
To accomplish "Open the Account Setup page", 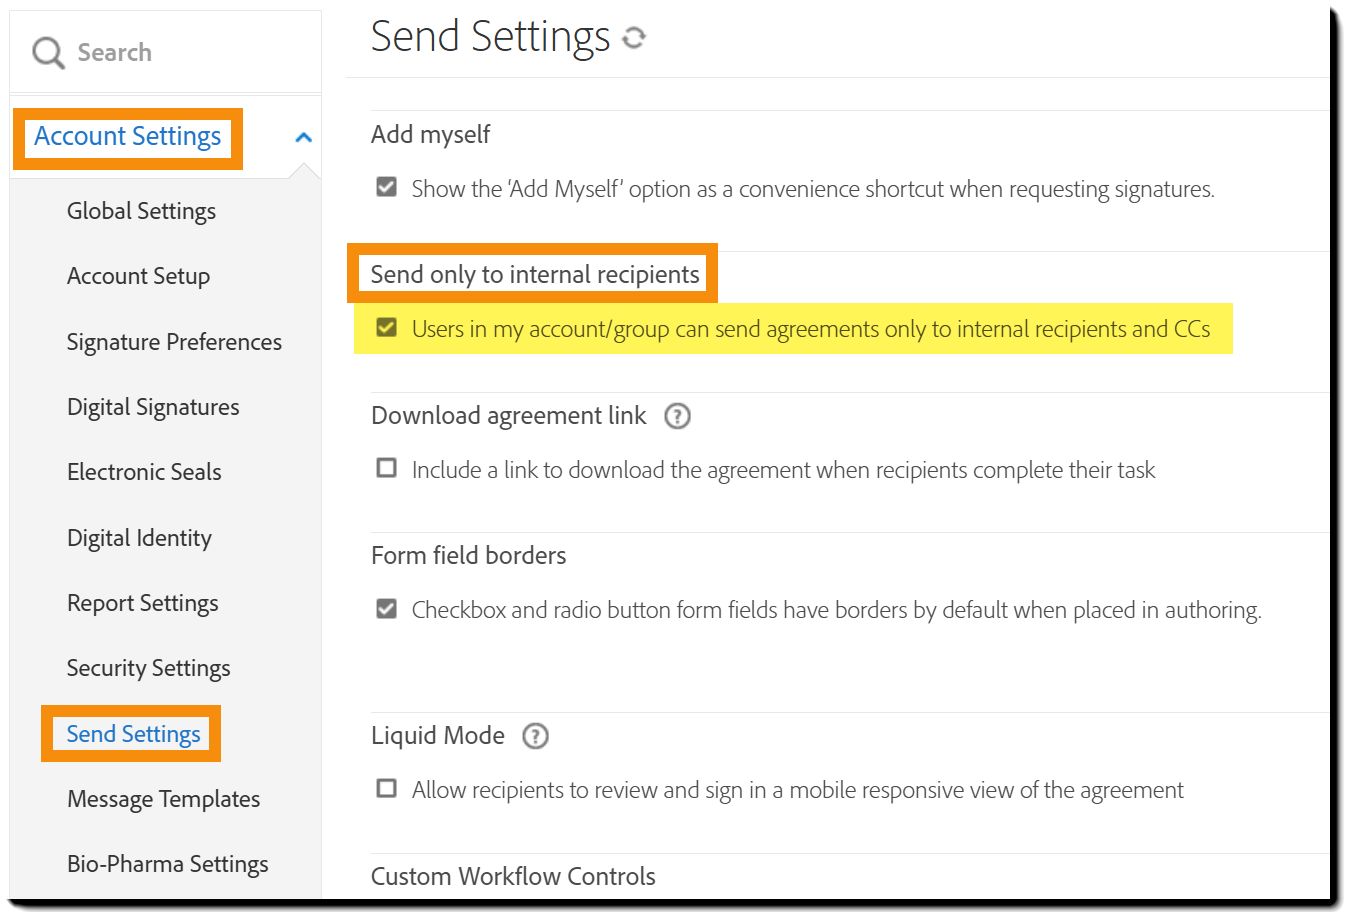I will pyautogui.click(x=138, y=276).
